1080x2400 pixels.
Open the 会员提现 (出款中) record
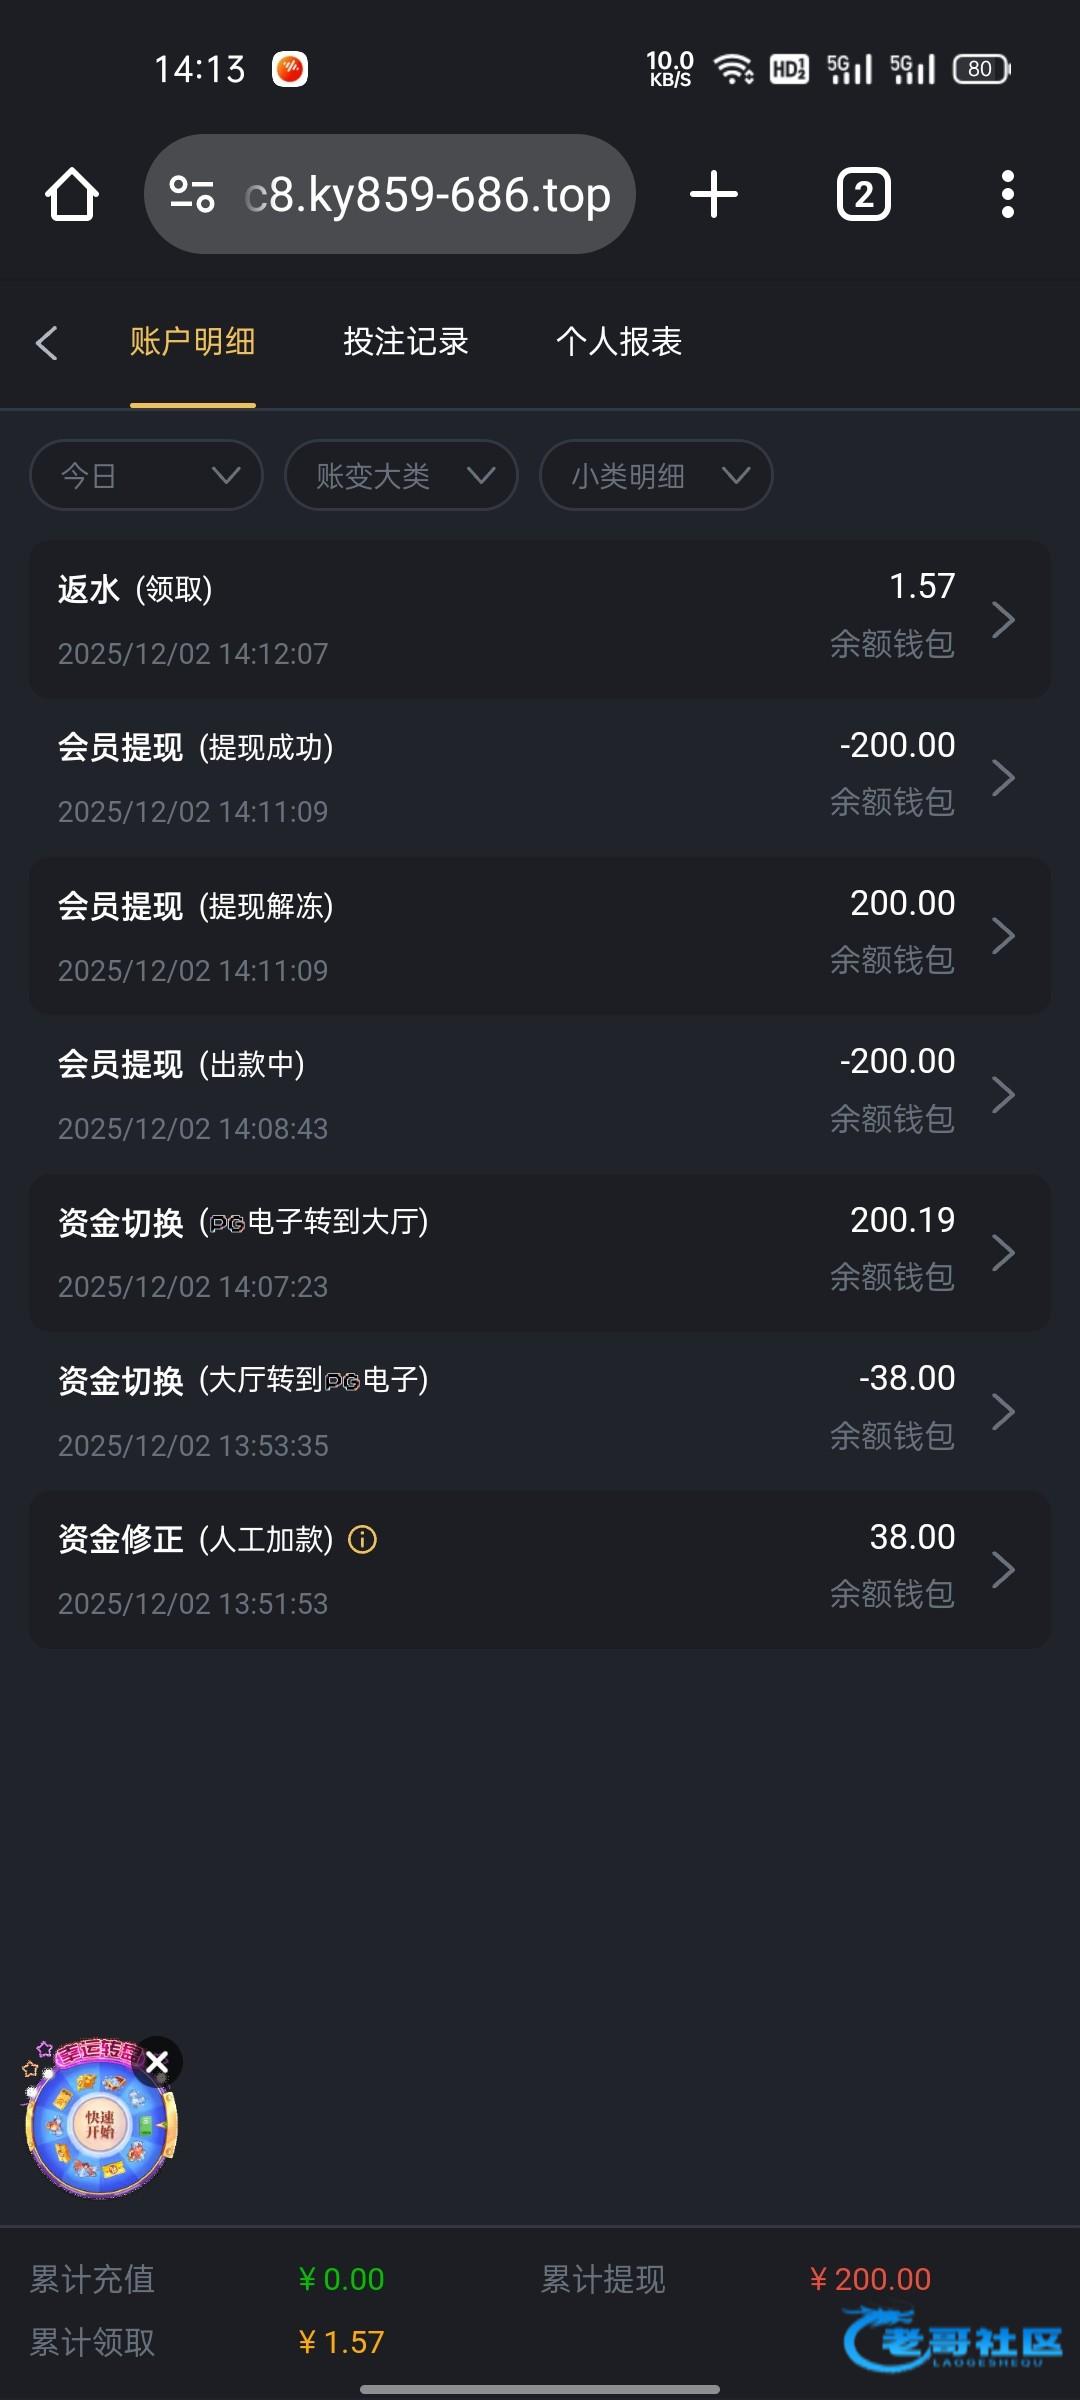click(540, 1095)
